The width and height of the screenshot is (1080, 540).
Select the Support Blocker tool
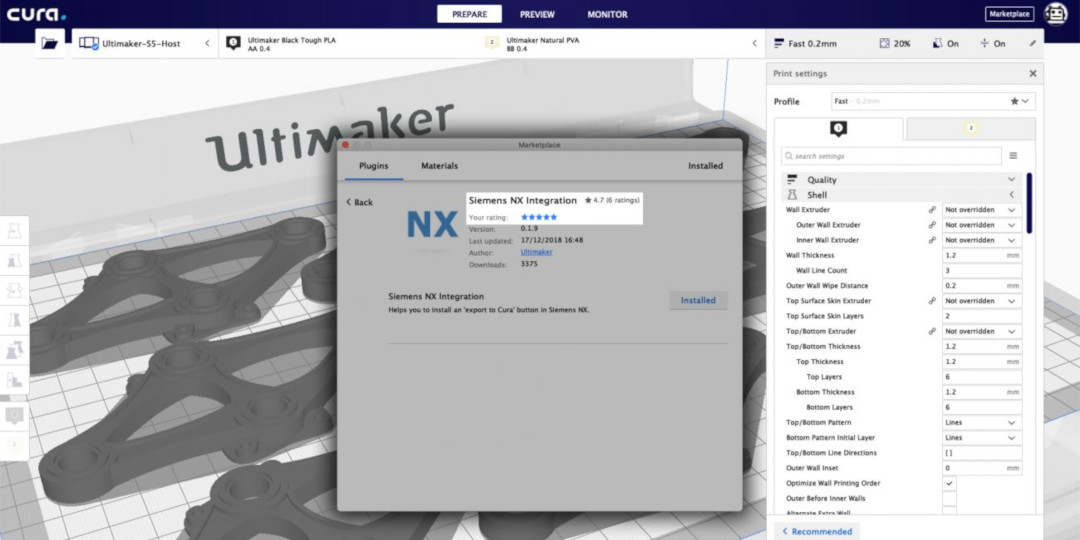[x=14, y=379]
